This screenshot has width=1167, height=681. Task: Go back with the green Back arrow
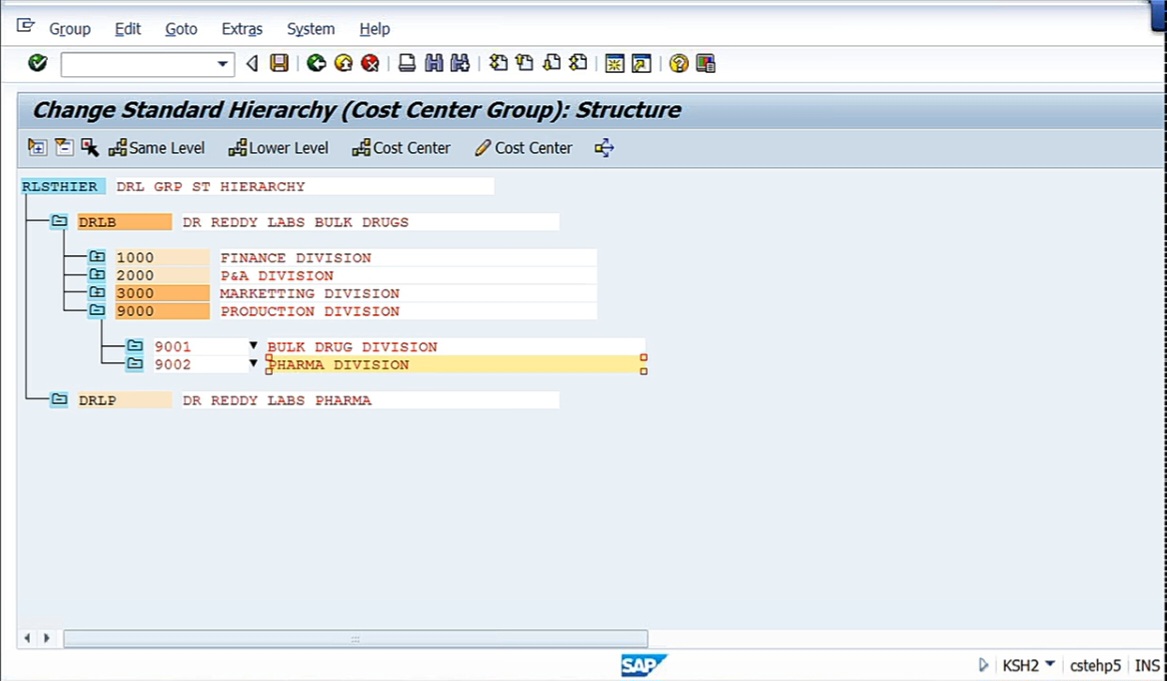tap(316, 63)
